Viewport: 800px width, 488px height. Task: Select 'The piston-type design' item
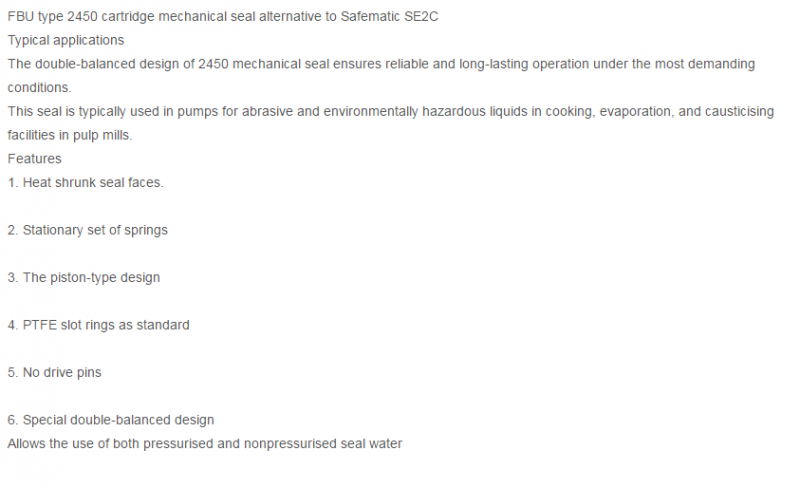84,278
